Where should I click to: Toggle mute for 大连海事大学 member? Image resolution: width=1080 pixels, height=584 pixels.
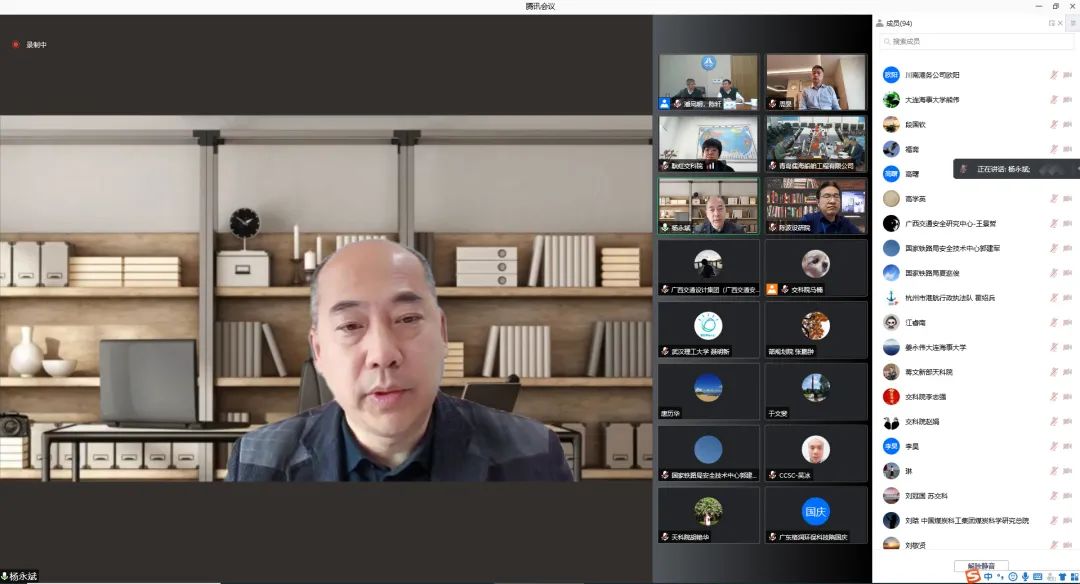[1055, 98]
